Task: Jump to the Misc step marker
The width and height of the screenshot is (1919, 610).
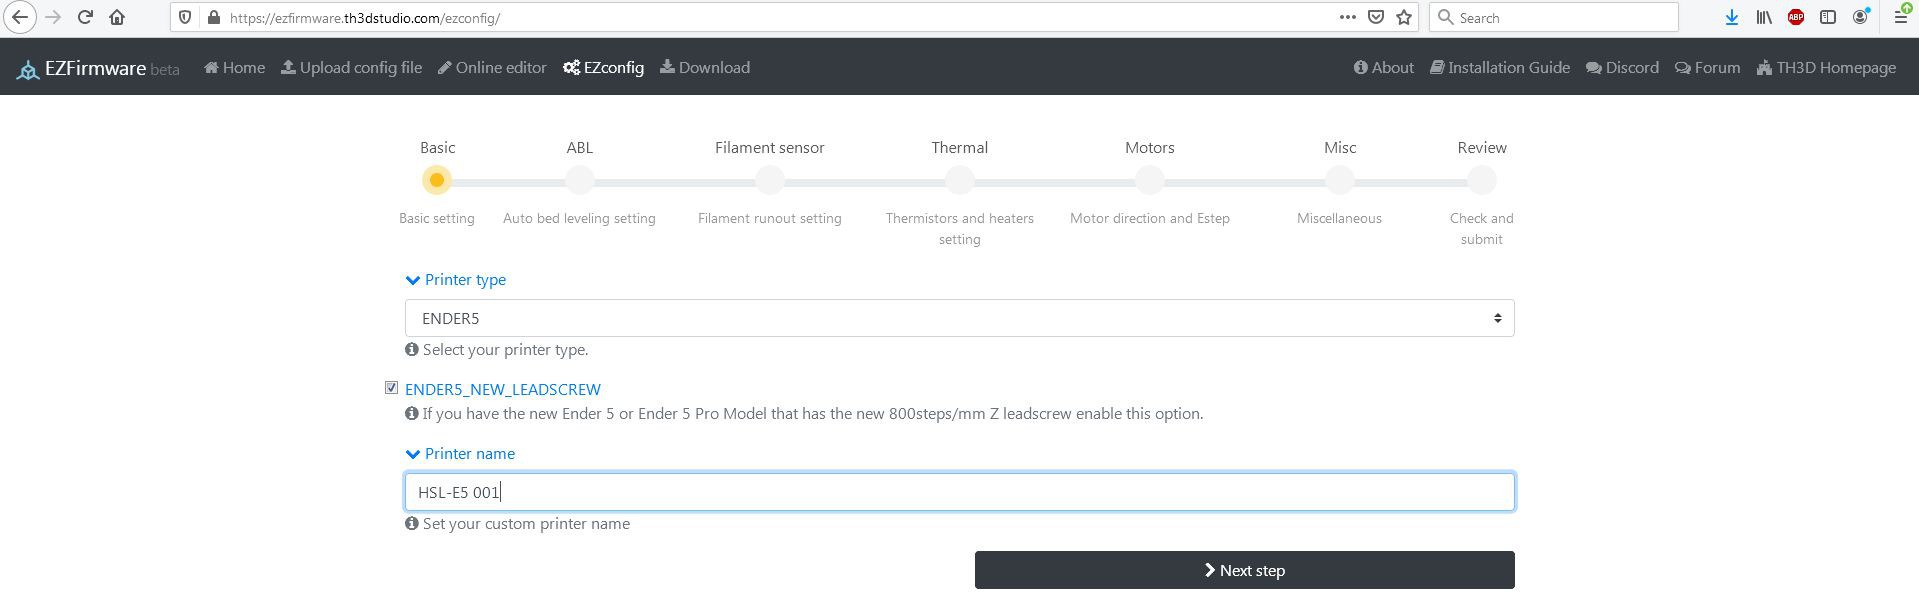Action: point(1340,180)
